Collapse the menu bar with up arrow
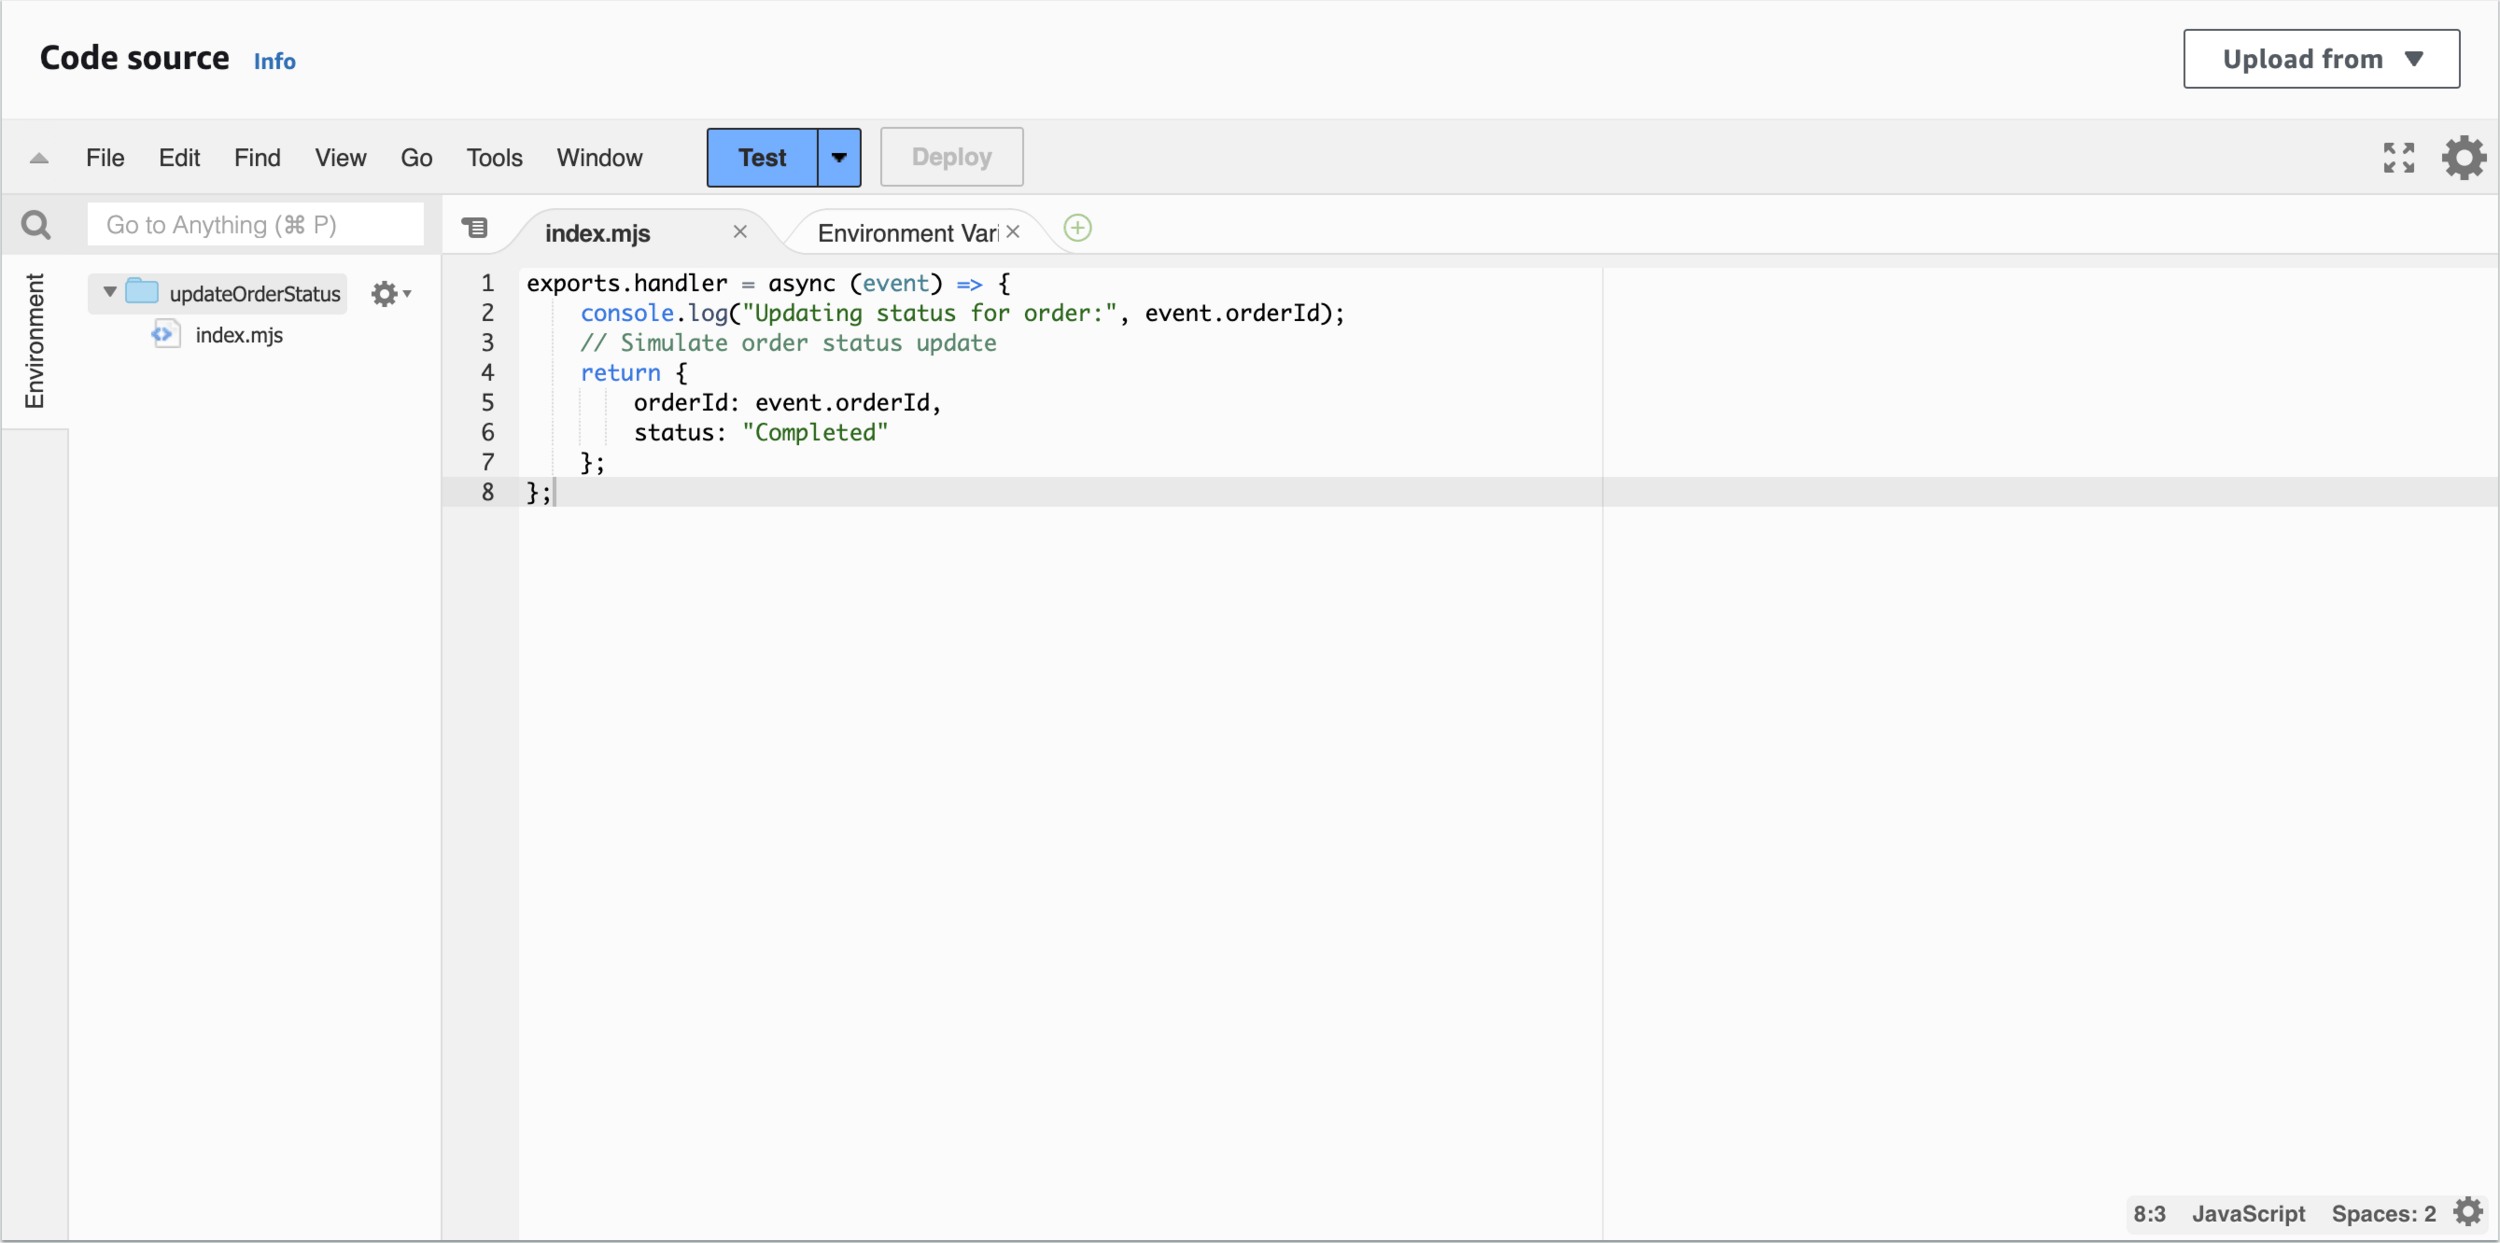 [x=39, y=158]
